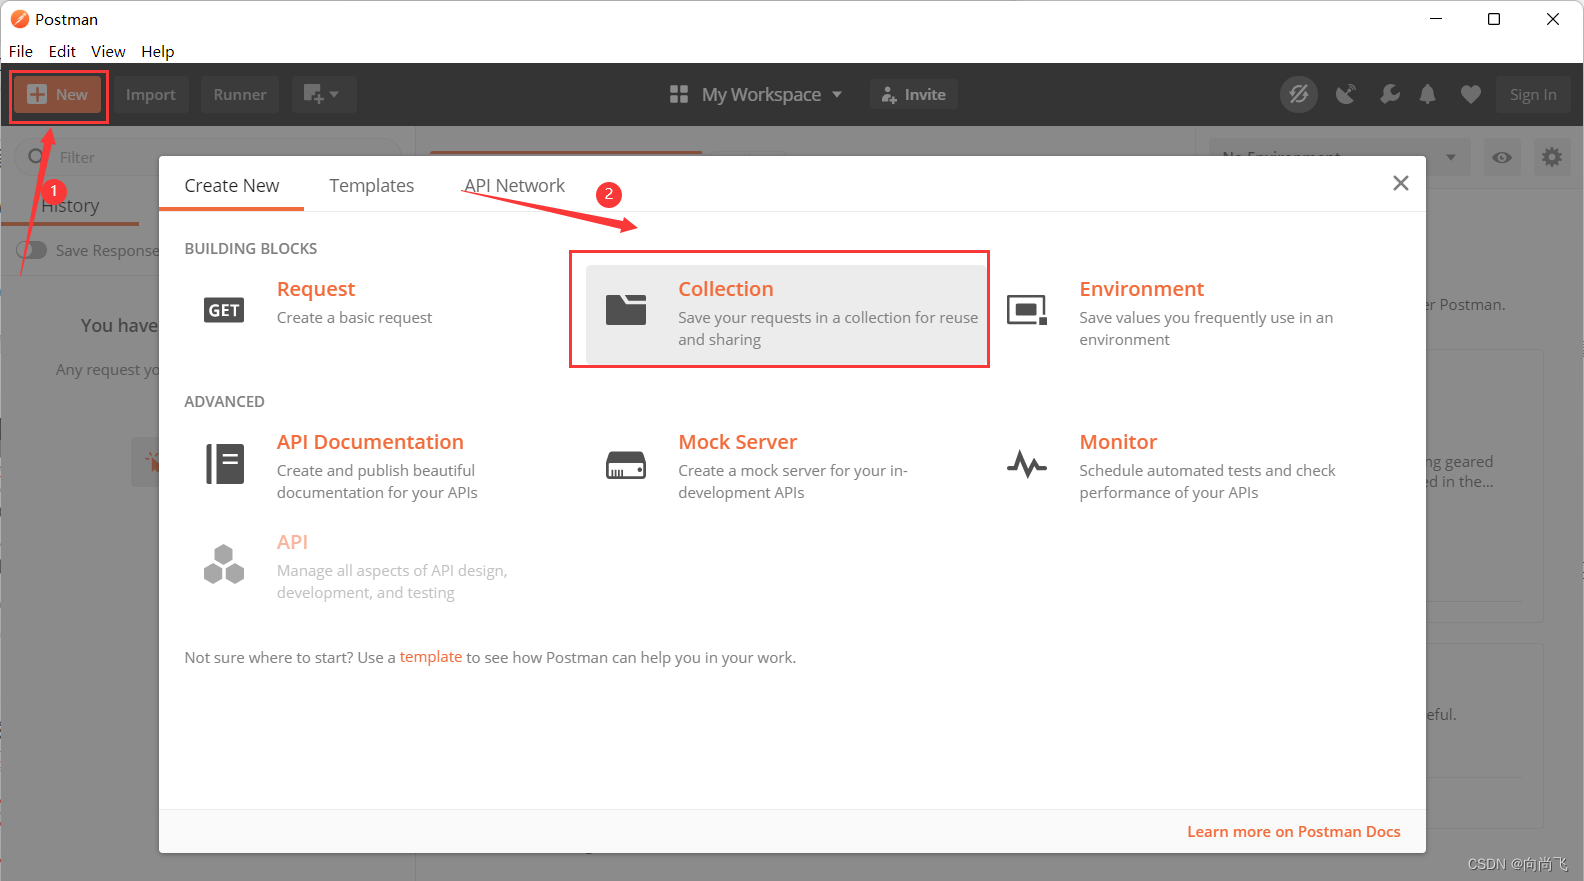
Task: Click 'Create a basic request' text
Action: (x=354, y=318)
